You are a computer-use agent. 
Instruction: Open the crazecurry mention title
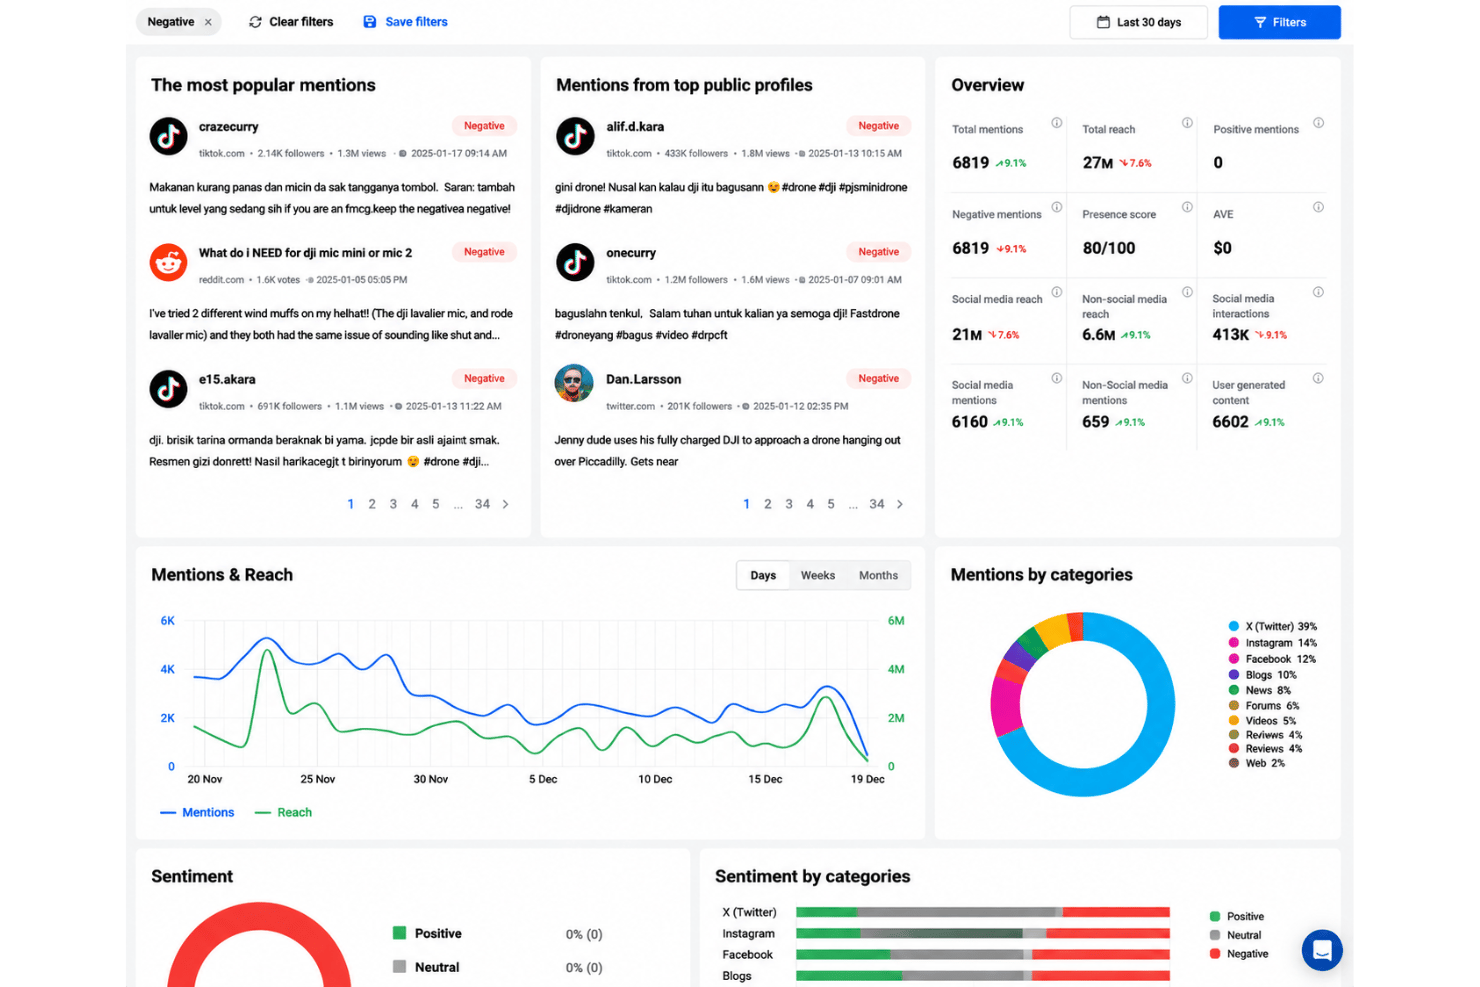228,127
